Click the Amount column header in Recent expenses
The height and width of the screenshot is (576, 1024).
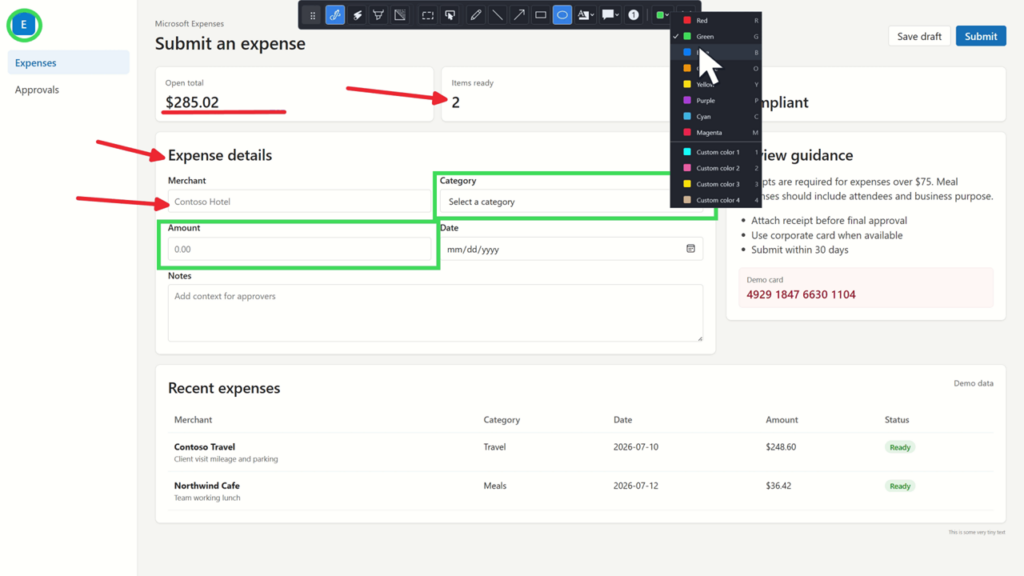pyautogui.click(x=782, y=419)
